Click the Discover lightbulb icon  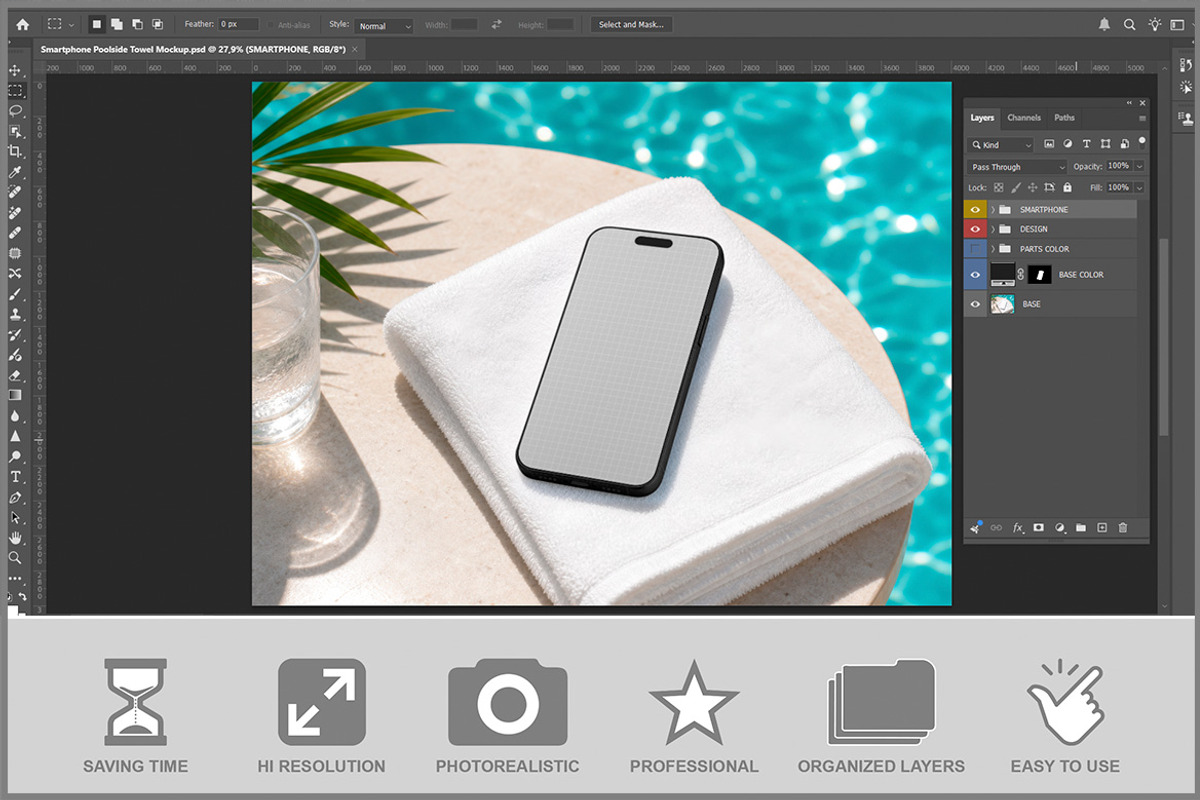(1155, 24)
